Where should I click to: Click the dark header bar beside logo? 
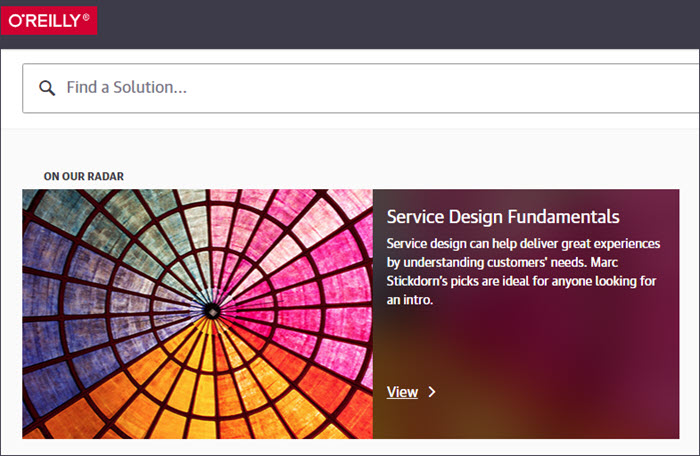[x=397, y=24]
